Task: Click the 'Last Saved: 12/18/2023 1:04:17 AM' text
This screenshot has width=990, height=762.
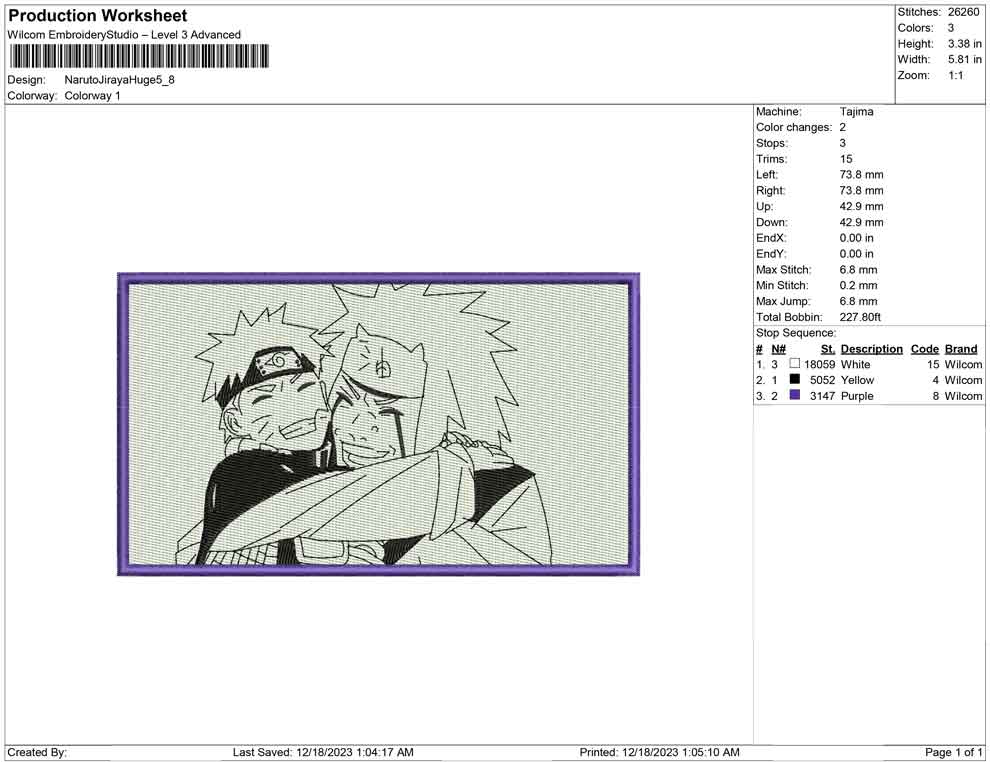Action: (x=323, y=753)
